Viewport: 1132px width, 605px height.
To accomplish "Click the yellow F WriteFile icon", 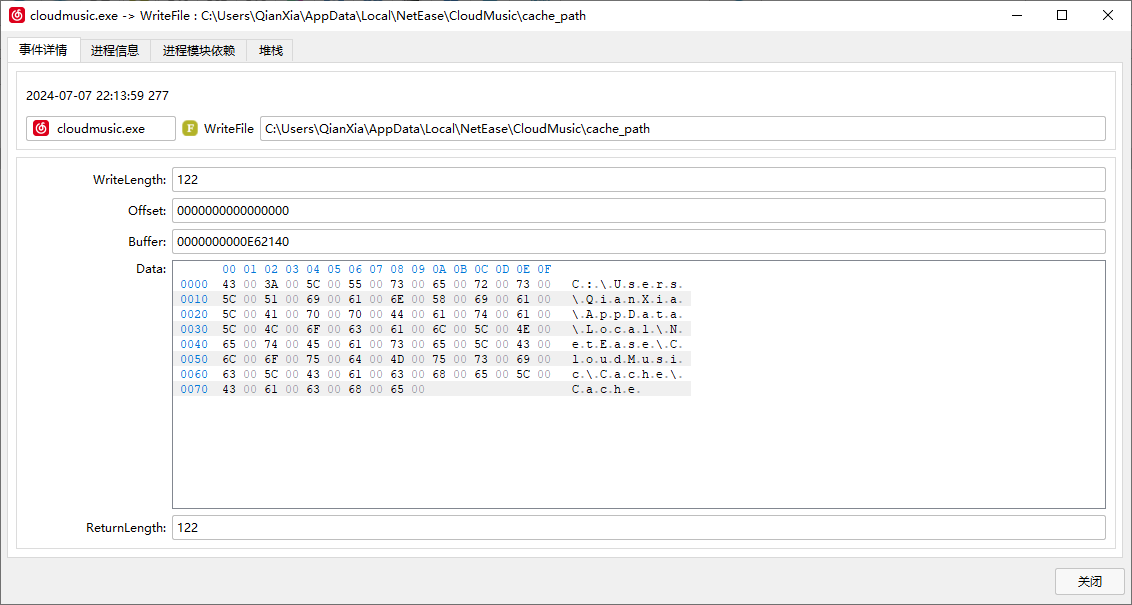I will [190, 129].
